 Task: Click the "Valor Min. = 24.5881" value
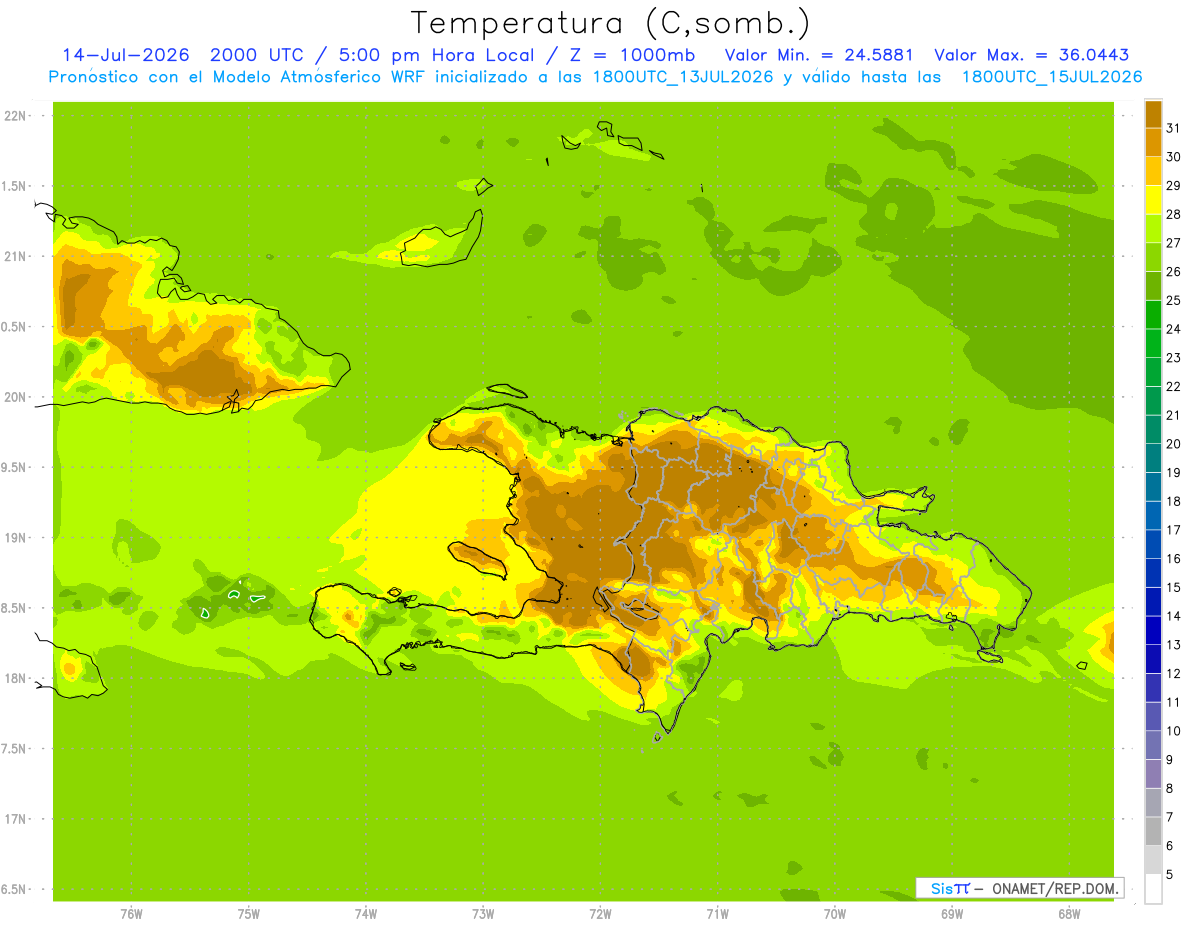[x=820, y=55]
